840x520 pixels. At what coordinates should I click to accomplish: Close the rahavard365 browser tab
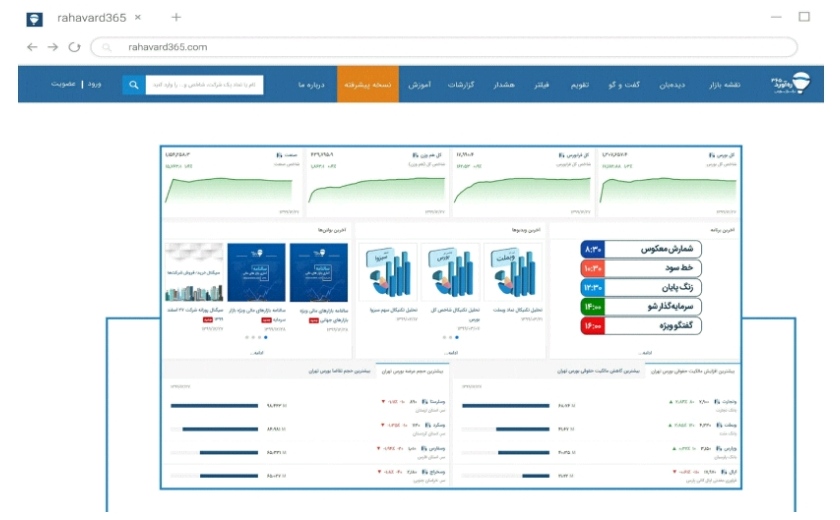point(138,18)
